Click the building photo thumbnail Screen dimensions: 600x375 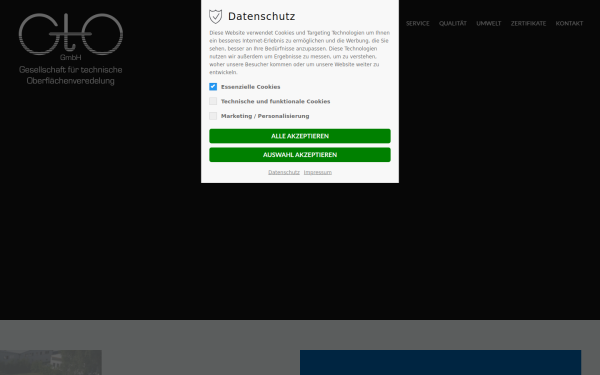click(x=51, y=362)
